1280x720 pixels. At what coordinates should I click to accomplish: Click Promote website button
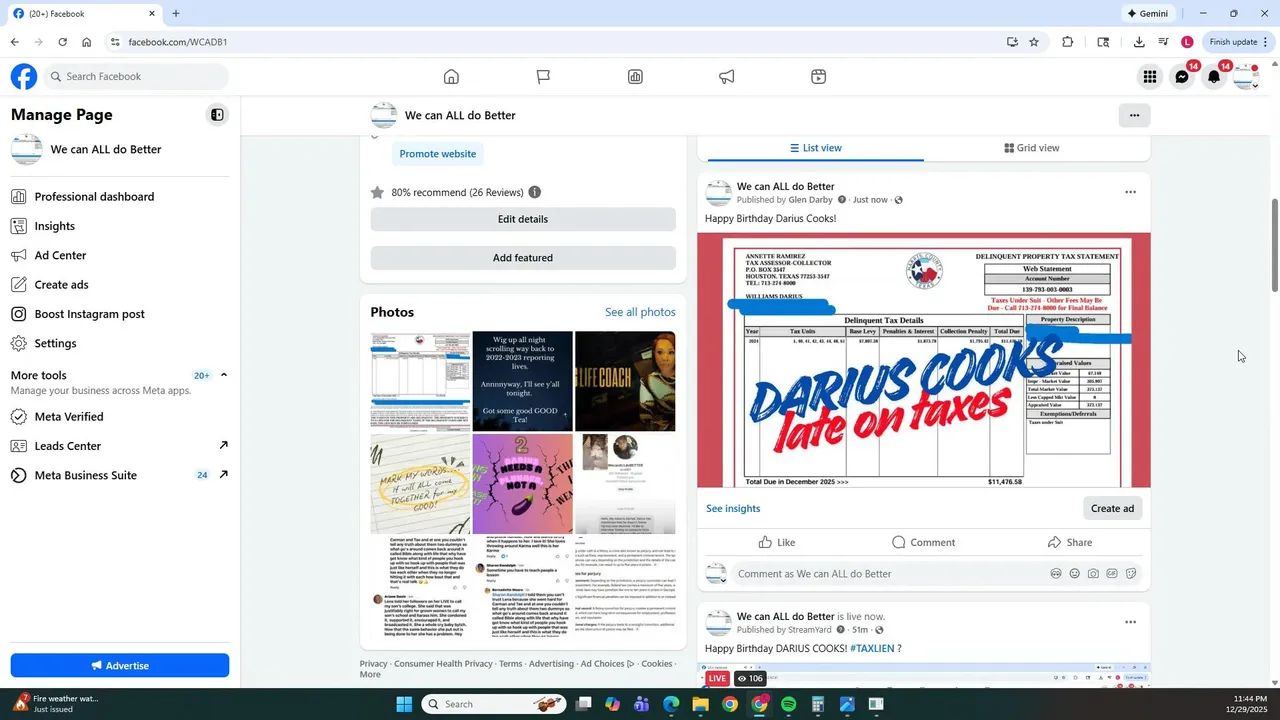tap(438, 154)
